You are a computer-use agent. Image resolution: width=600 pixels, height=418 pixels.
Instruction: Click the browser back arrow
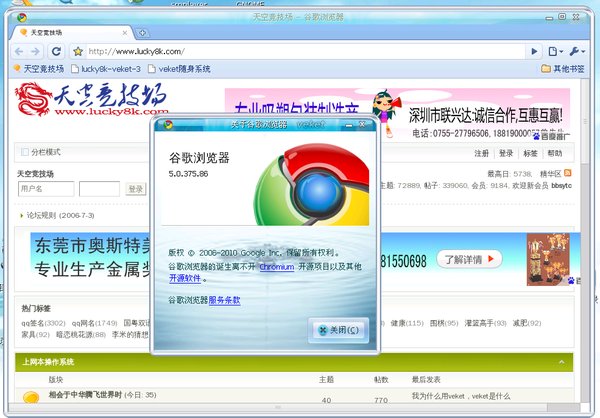[19, 51]
